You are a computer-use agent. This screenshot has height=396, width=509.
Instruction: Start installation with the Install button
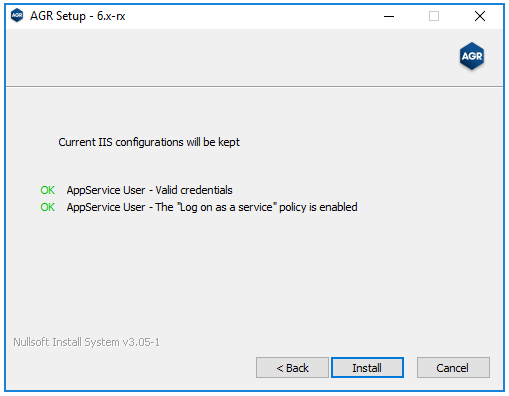pyautogui.click(x=367, y=368)
